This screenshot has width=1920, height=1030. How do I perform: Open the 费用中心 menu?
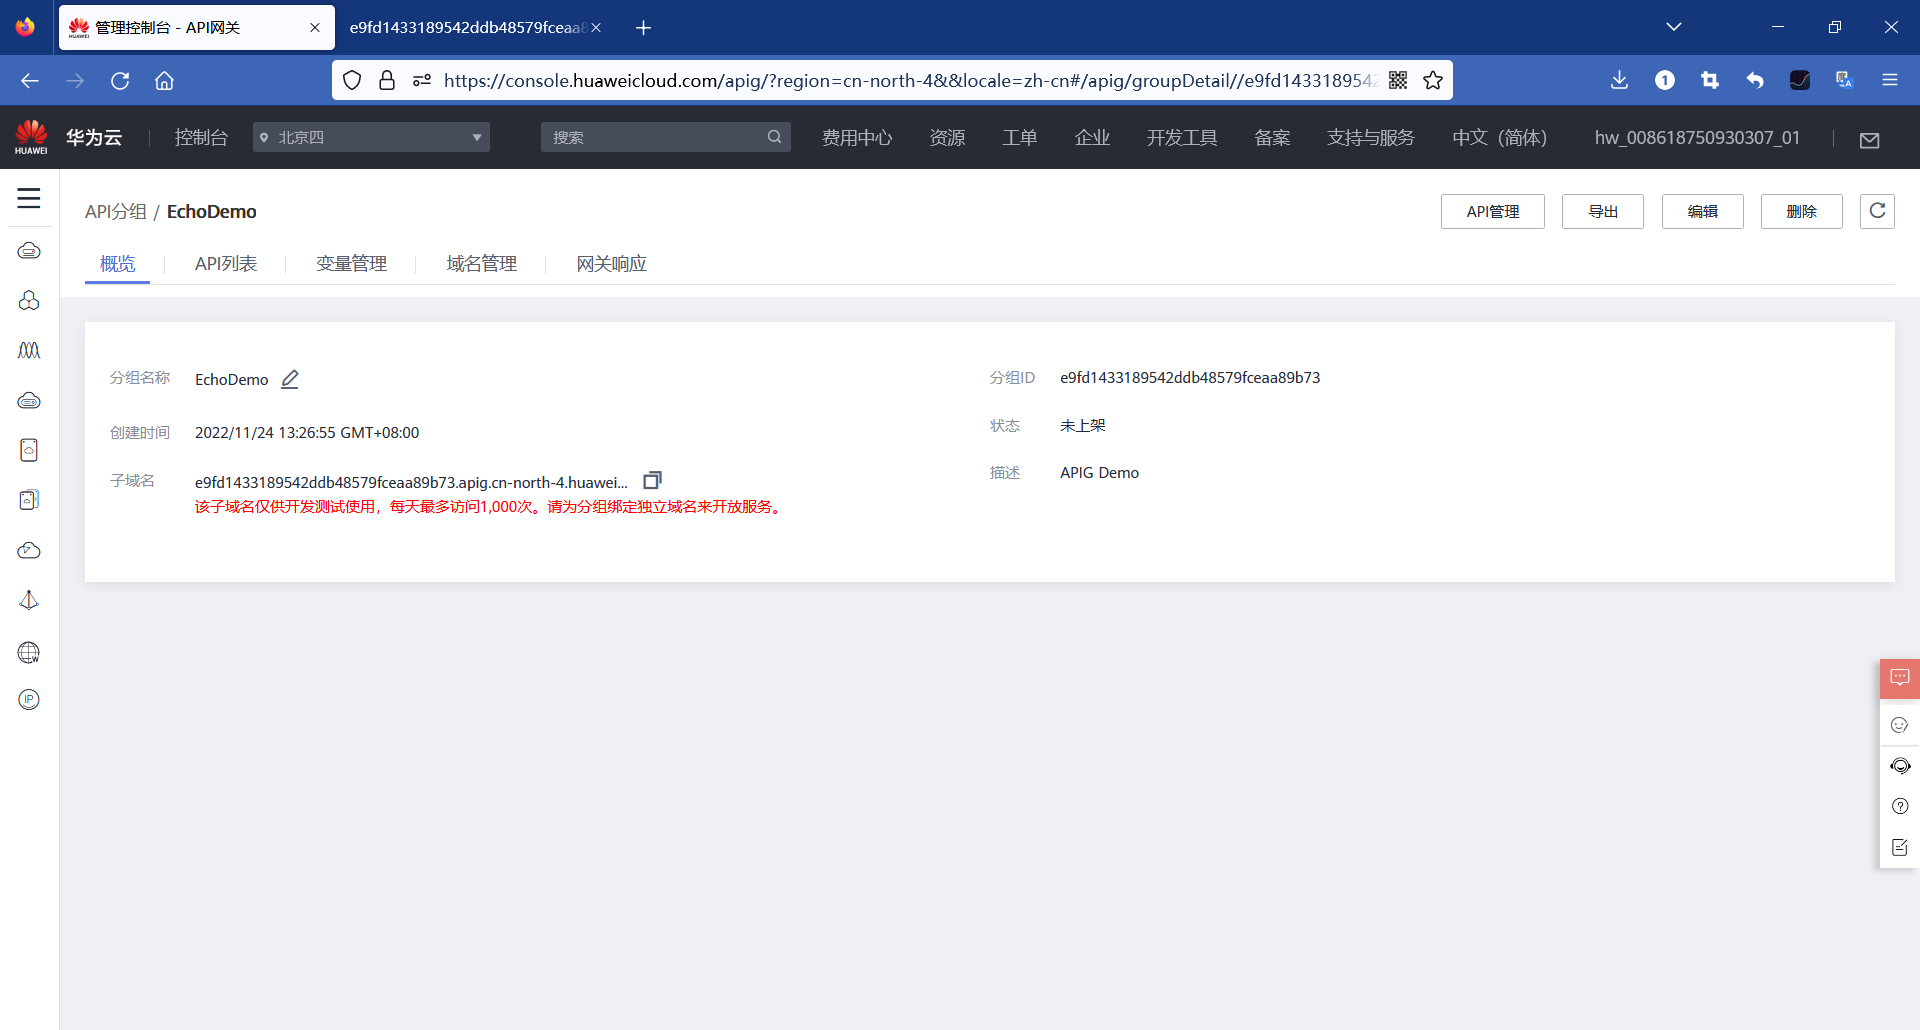(x=857, y=137)
